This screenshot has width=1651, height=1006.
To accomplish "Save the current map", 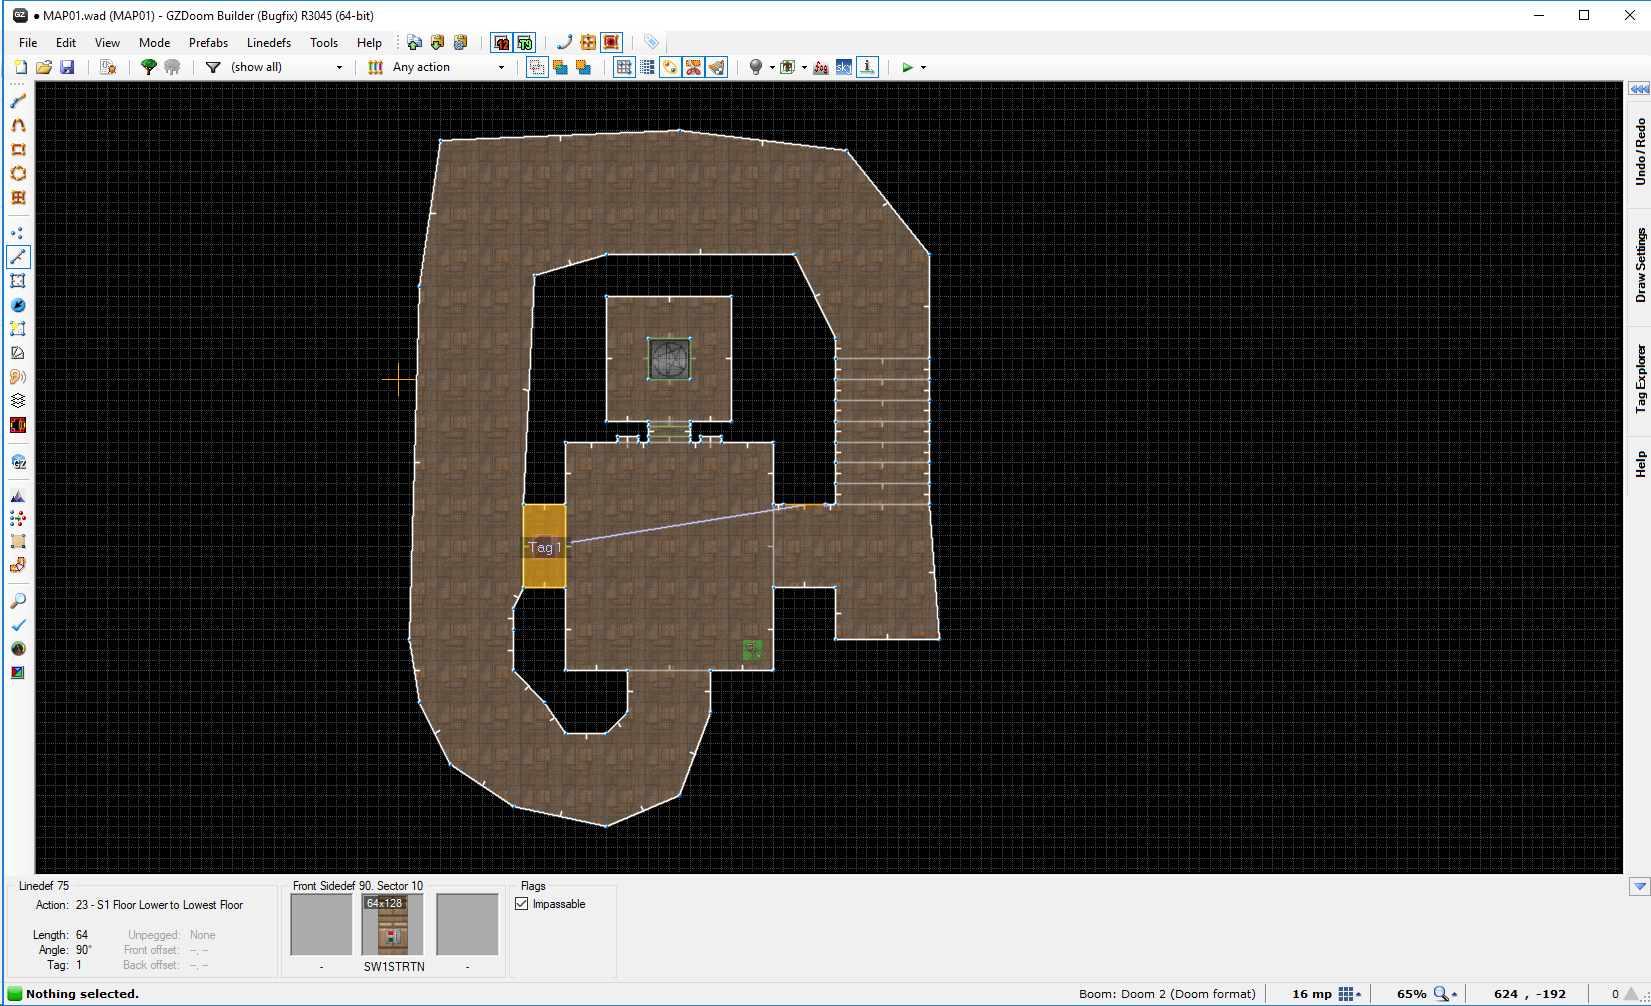I will pyautogui.click(x=67, y=67).
